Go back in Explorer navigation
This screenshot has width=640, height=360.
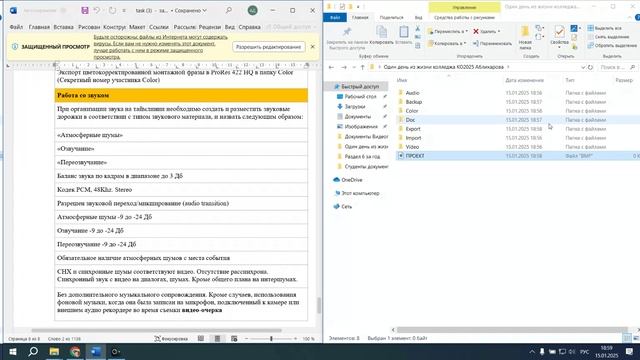pos(331,67)
